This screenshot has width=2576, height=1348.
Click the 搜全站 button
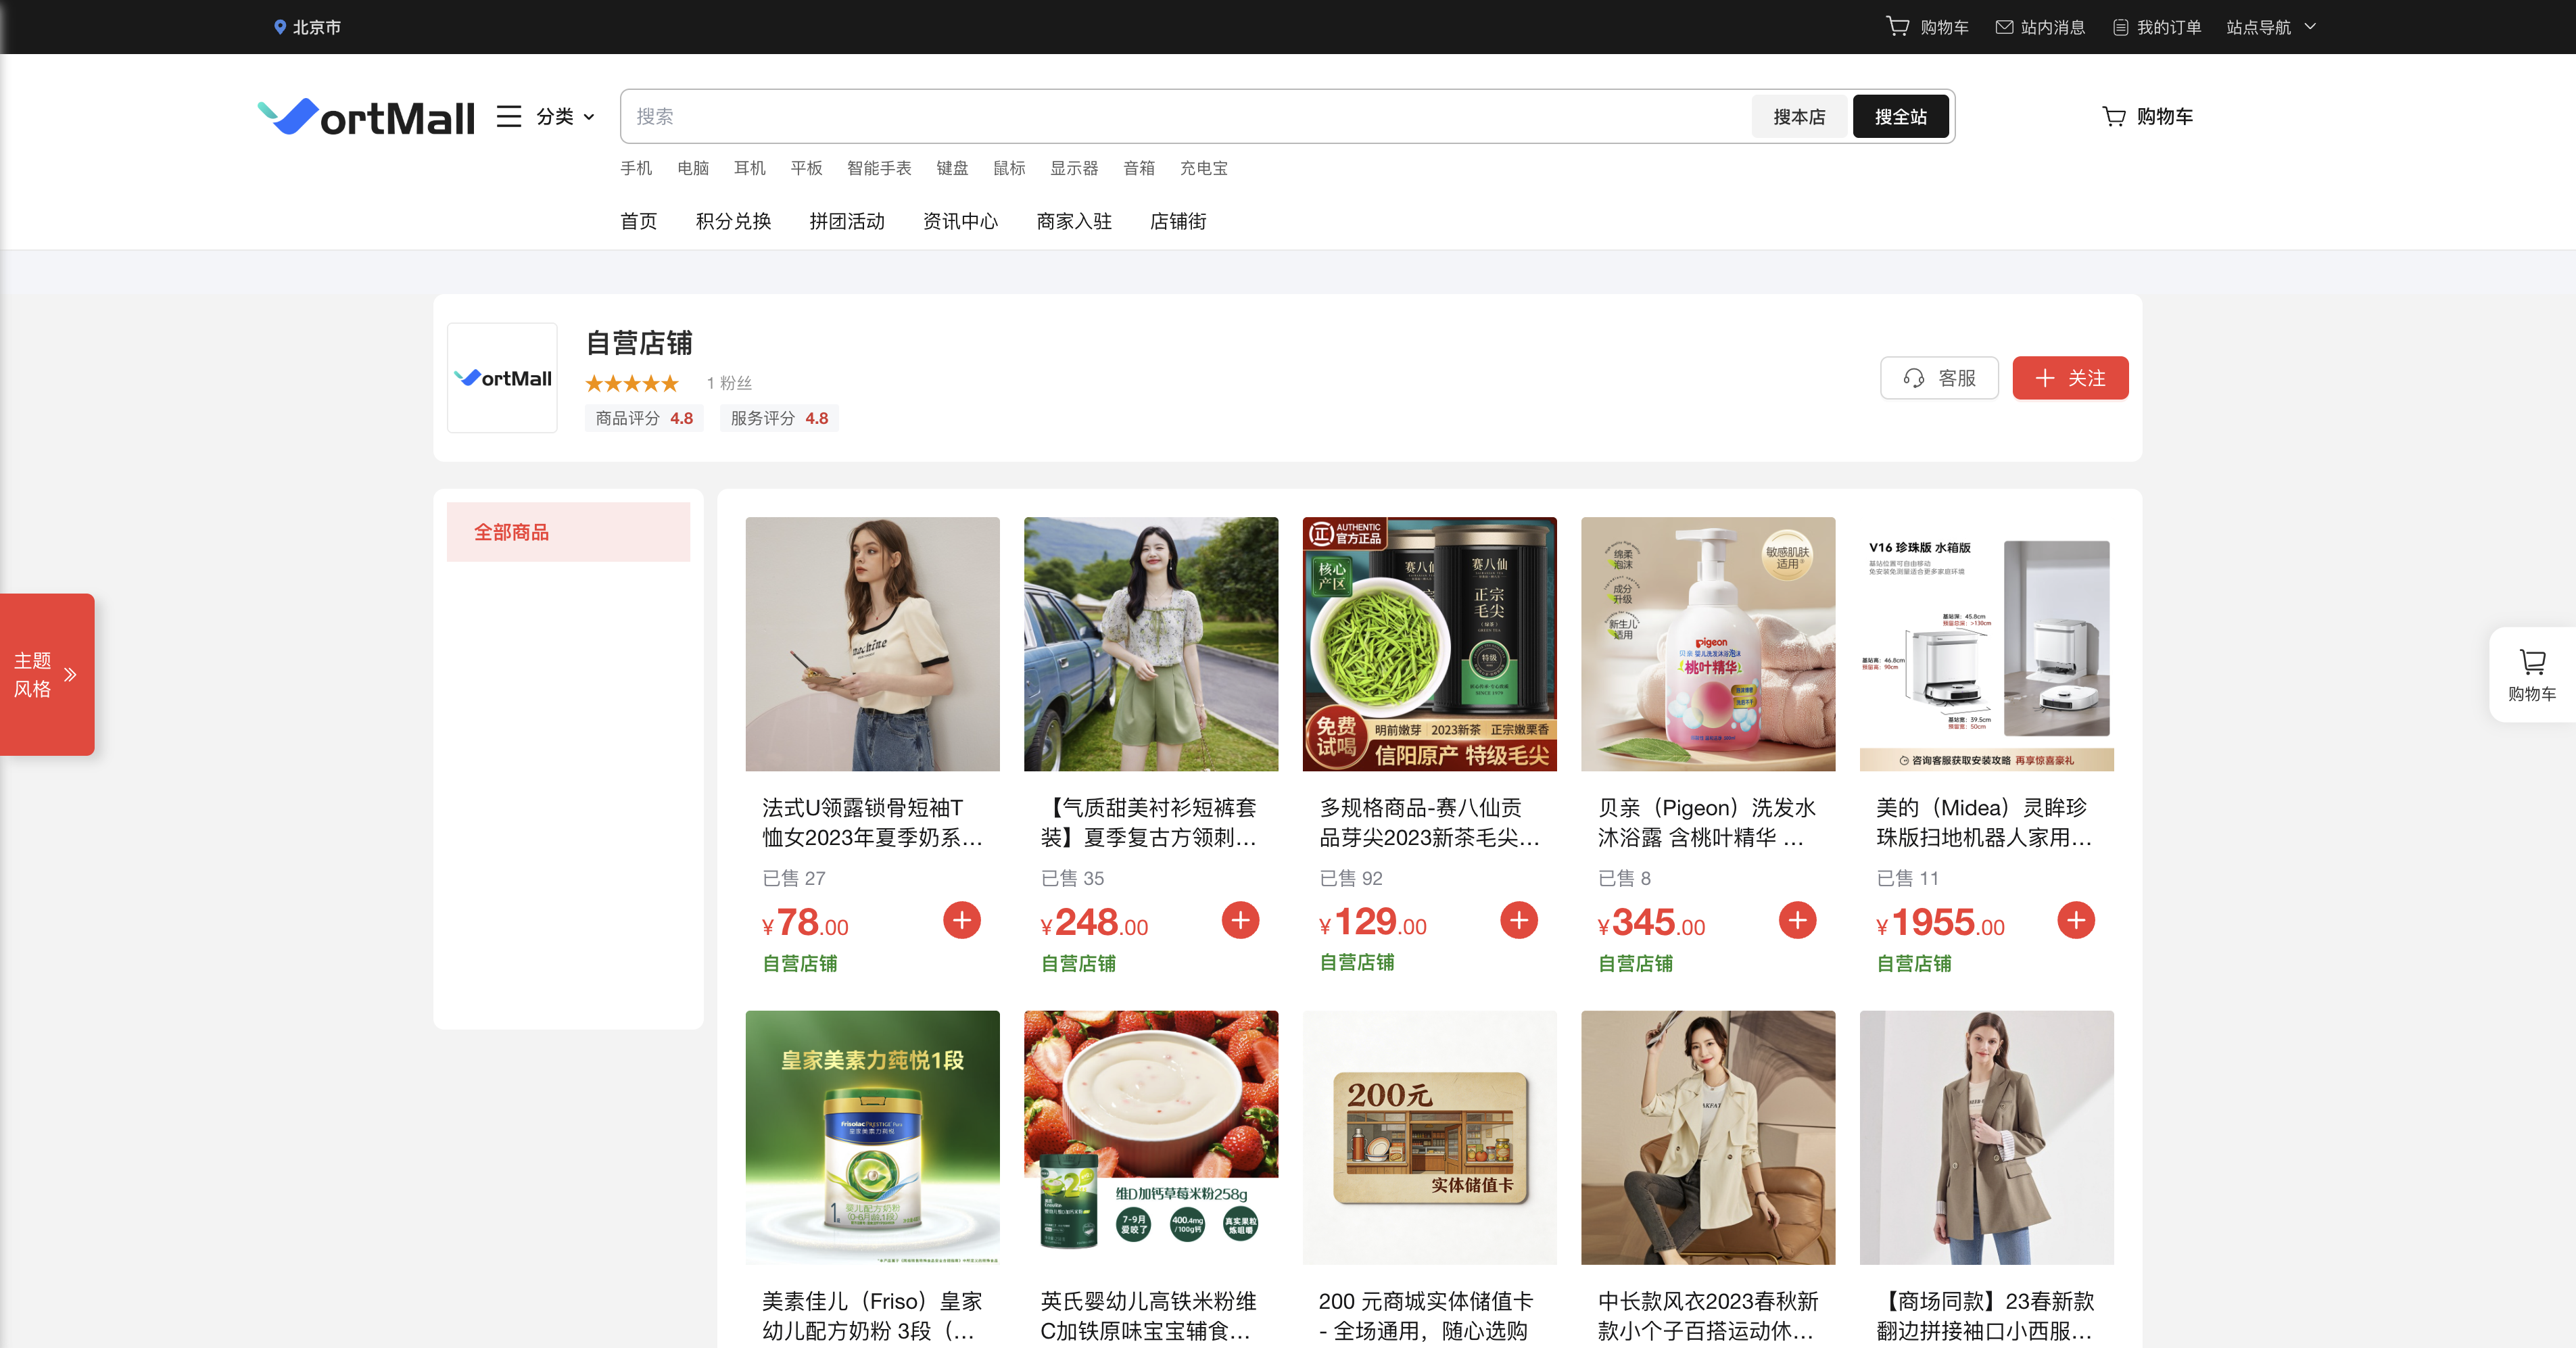tap(1901, 117)
